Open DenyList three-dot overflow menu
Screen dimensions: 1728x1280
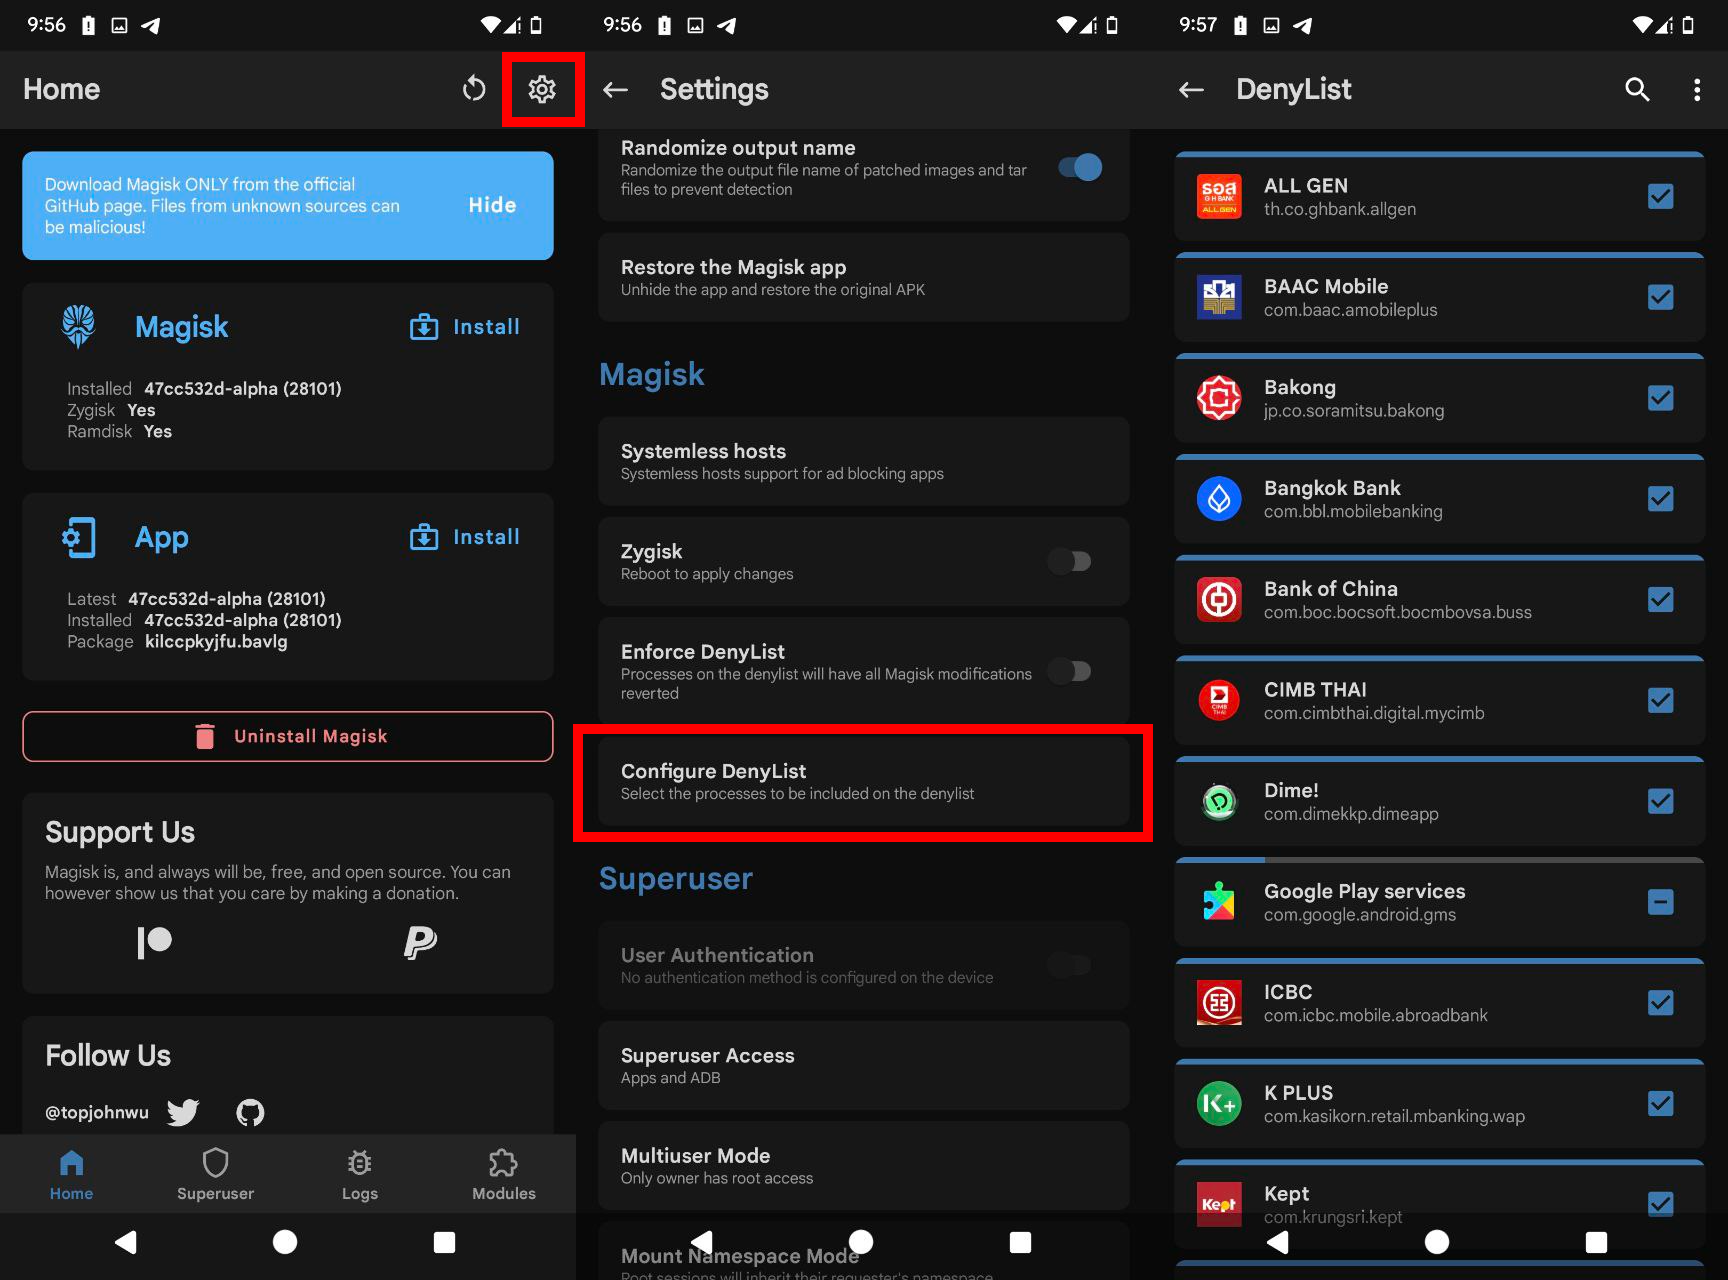pyautogui.click(x=1697, y=89)
